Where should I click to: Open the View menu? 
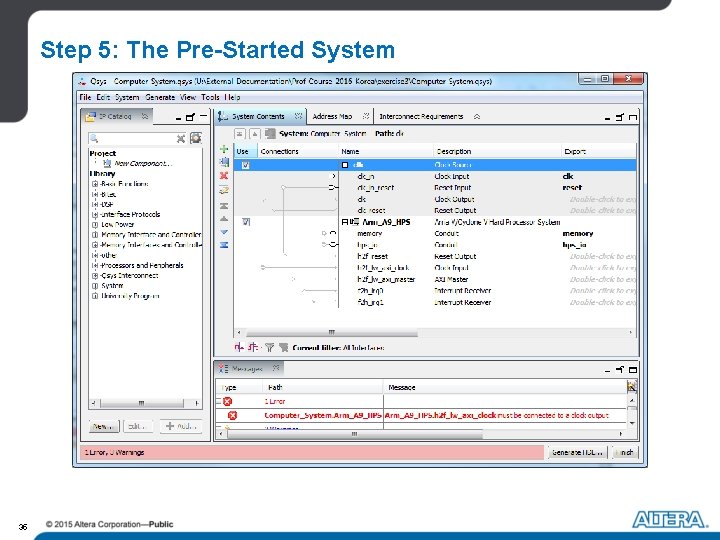coord(187,97)
